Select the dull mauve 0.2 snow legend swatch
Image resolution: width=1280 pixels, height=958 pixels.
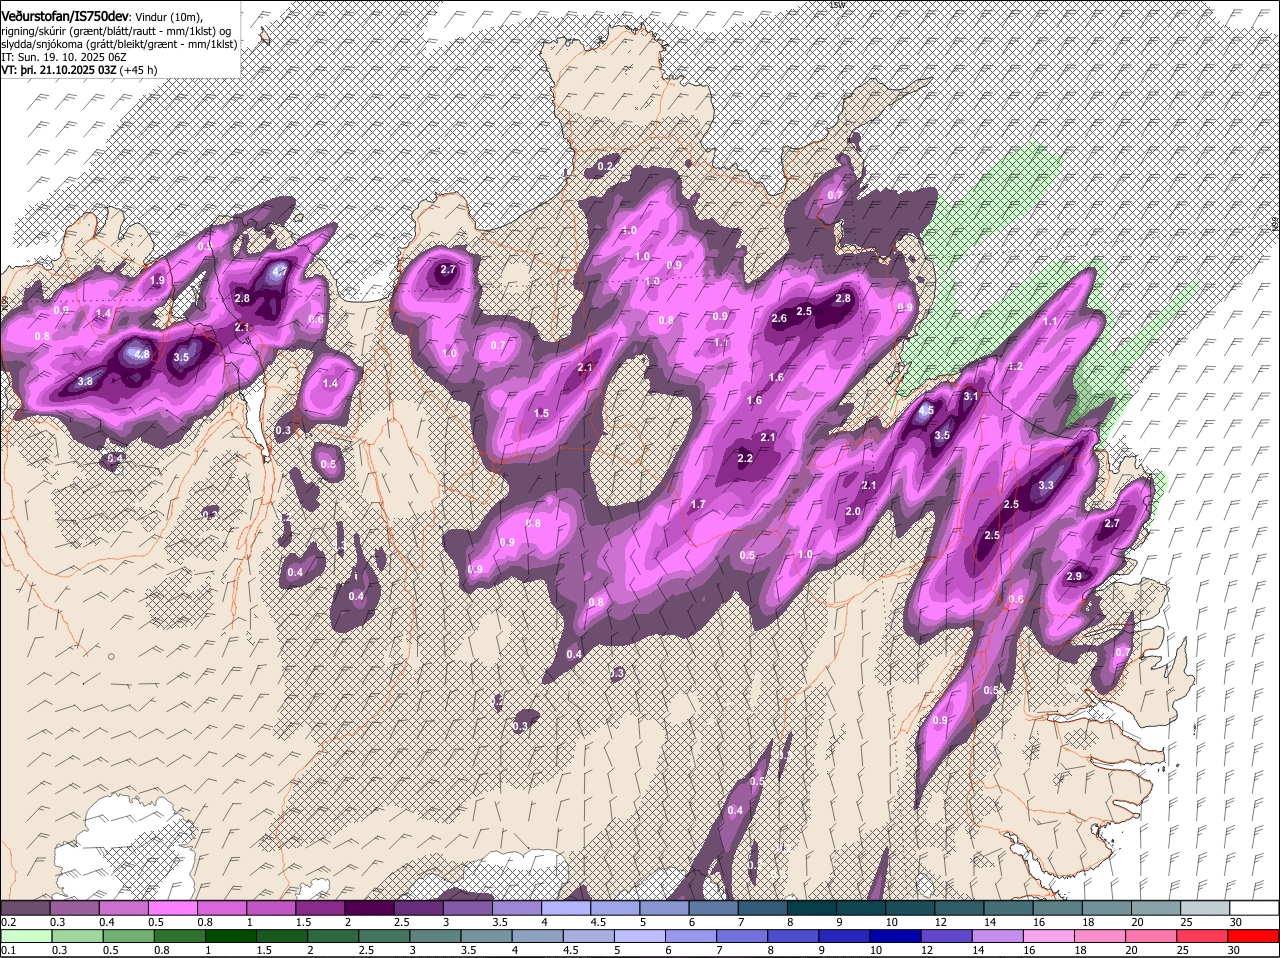[26, 908]
